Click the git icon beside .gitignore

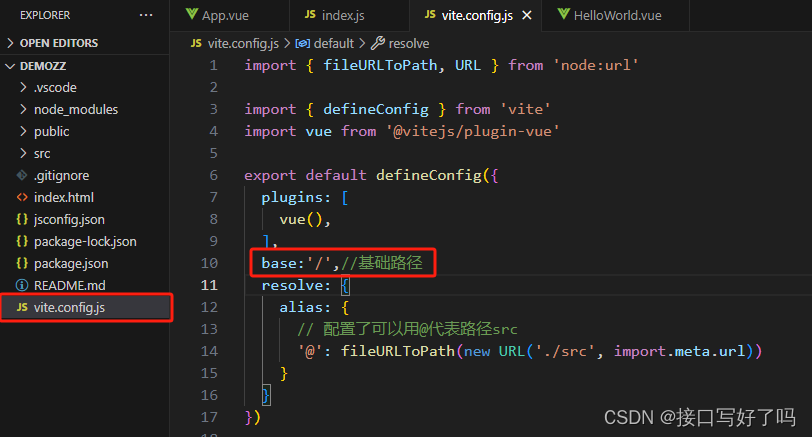(x=22, y=176)
